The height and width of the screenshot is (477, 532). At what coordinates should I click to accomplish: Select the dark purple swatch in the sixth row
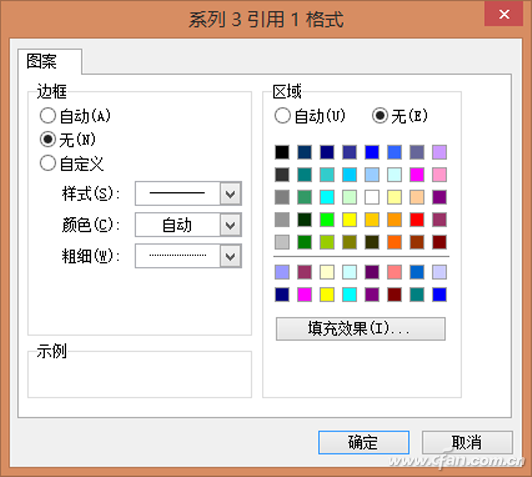point(372,272)
